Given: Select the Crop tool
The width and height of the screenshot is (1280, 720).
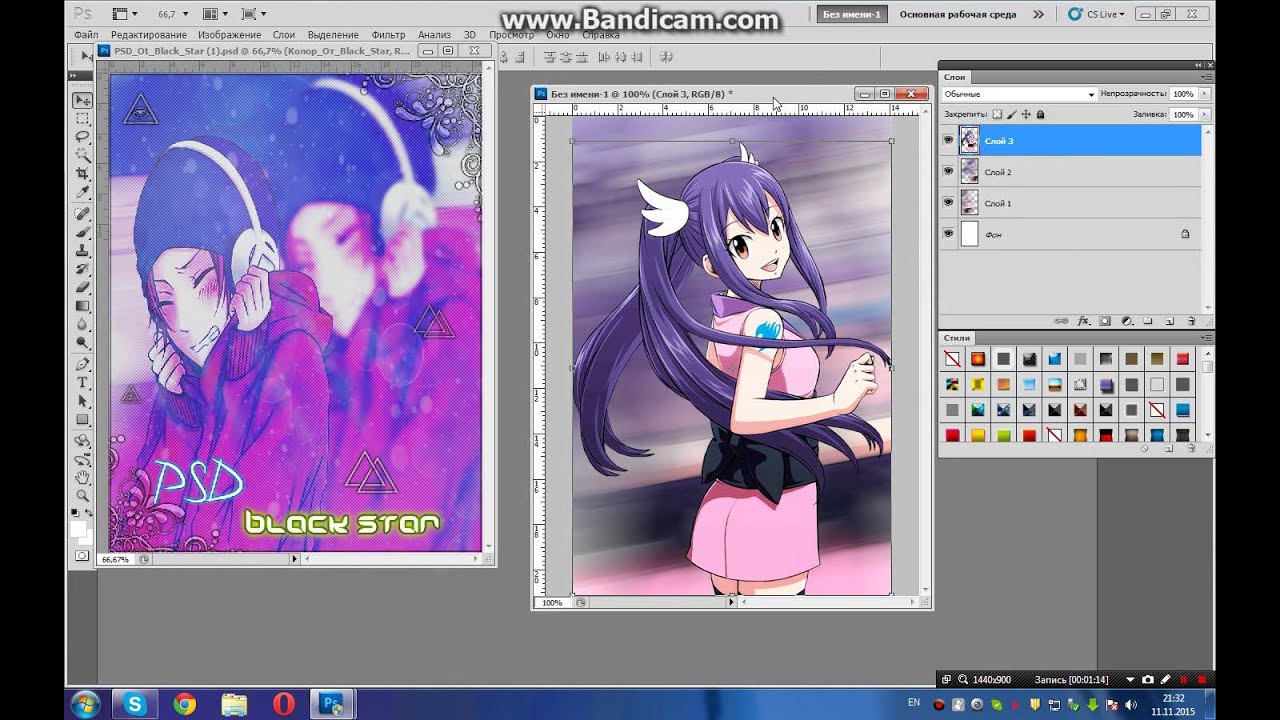Looking at the screenshot, I should 82,174.
